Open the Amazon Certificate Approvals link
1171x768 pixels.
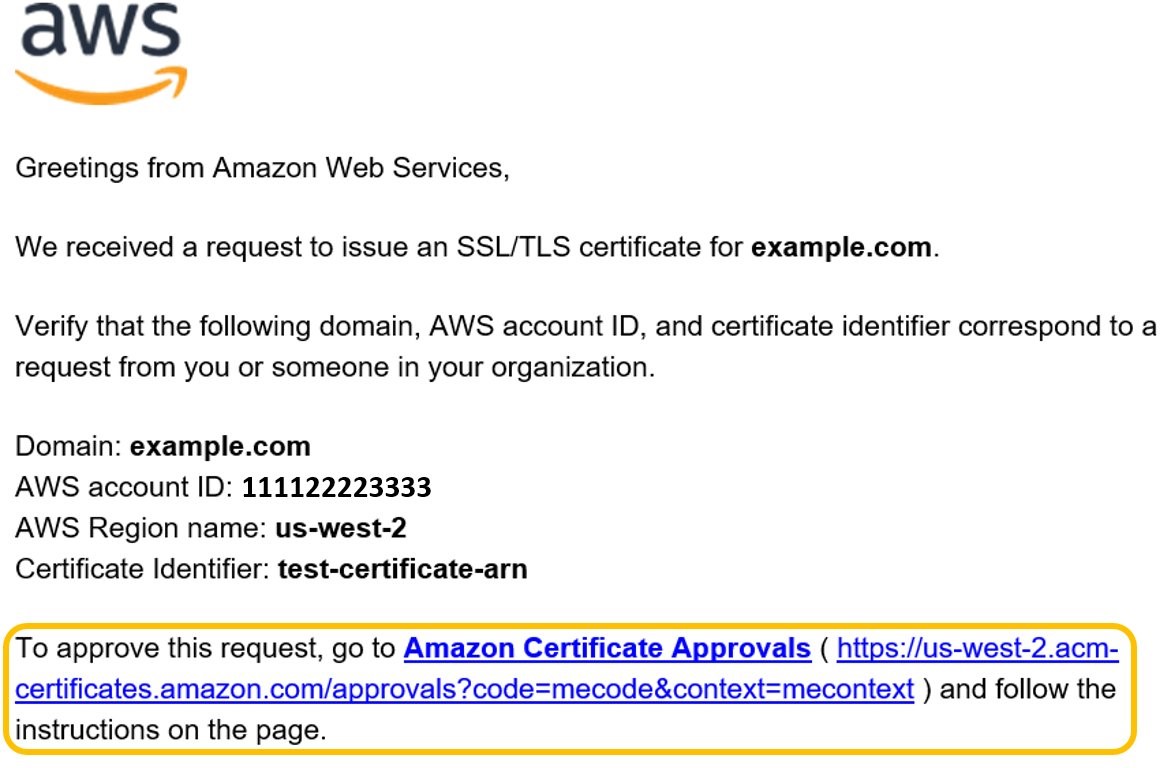point(607,648)
